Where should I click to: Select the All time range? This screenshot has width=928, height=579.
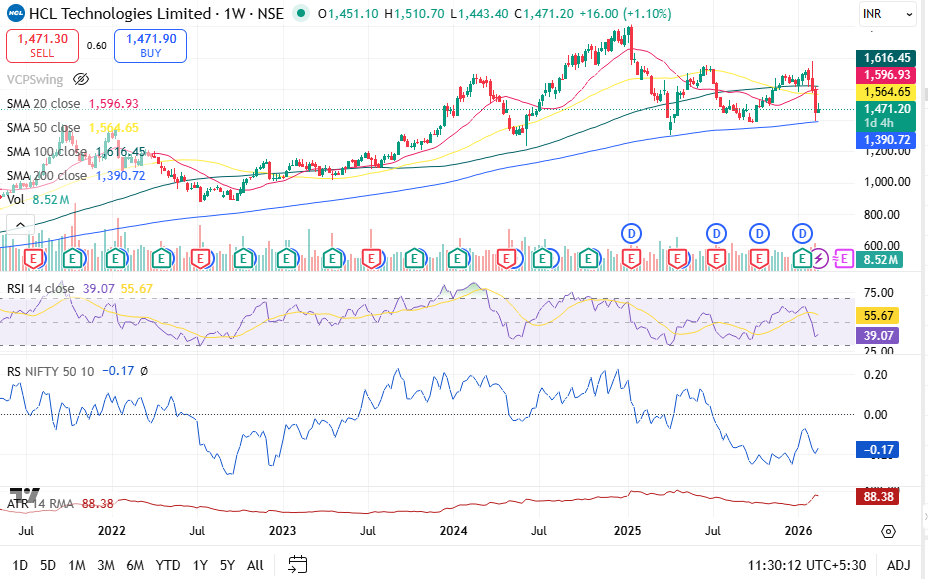pyautogui.click(x=255, y=565)
